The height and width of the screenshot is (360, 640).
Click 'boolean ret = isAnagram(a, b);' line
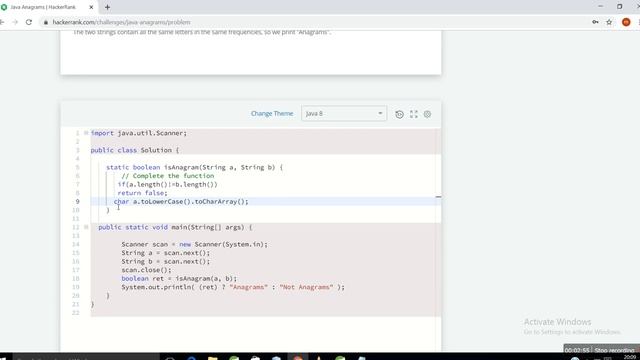(x=179, y=279)
